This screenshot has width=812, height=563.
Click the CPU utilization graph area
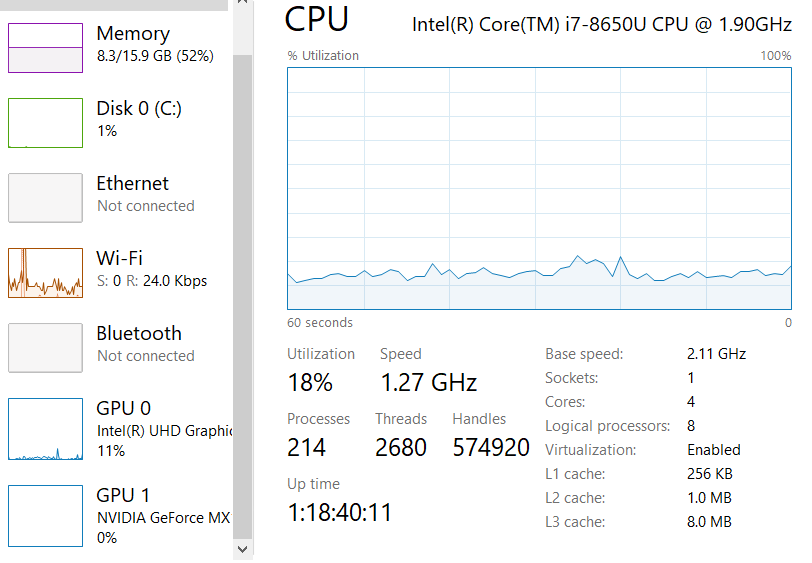coord(539,188)
